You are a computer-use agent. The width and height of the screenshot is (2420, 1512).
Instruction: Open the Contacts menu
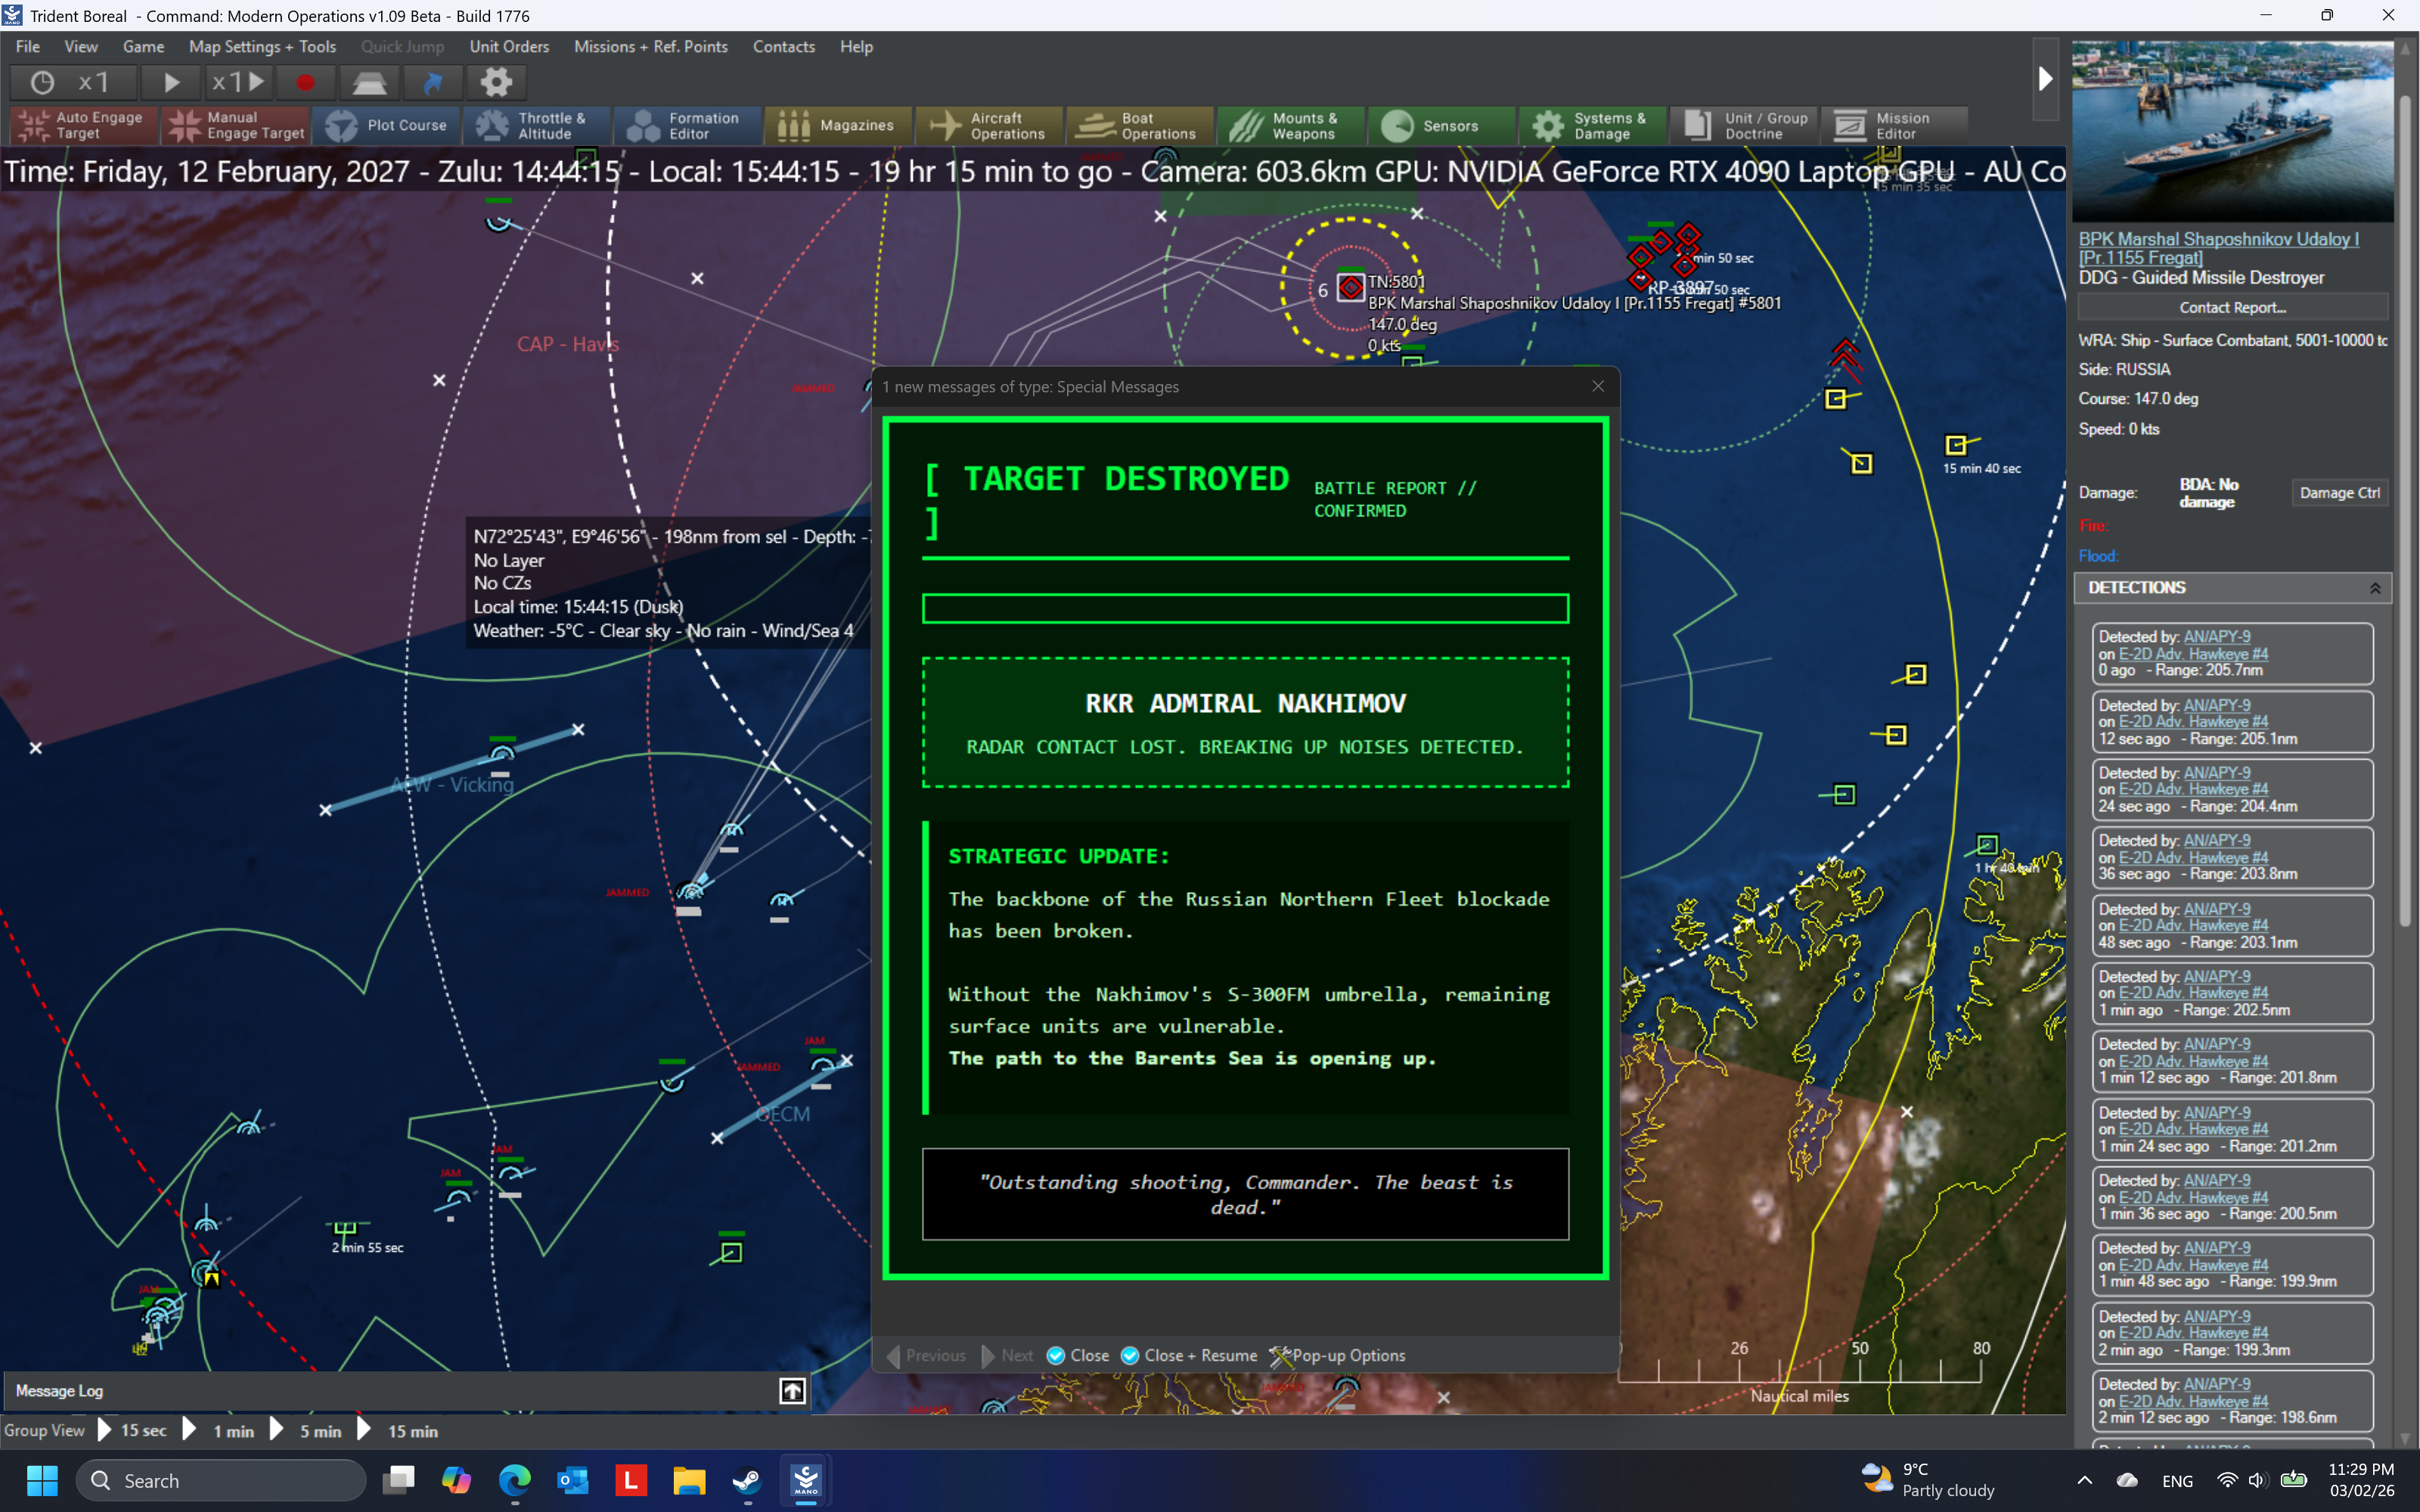pos(784,46)
